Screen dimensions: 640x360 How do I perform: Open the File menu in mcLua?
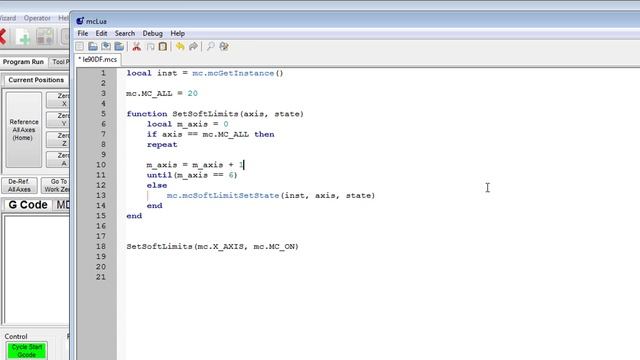pyautogui.click(x=83, y=33)
